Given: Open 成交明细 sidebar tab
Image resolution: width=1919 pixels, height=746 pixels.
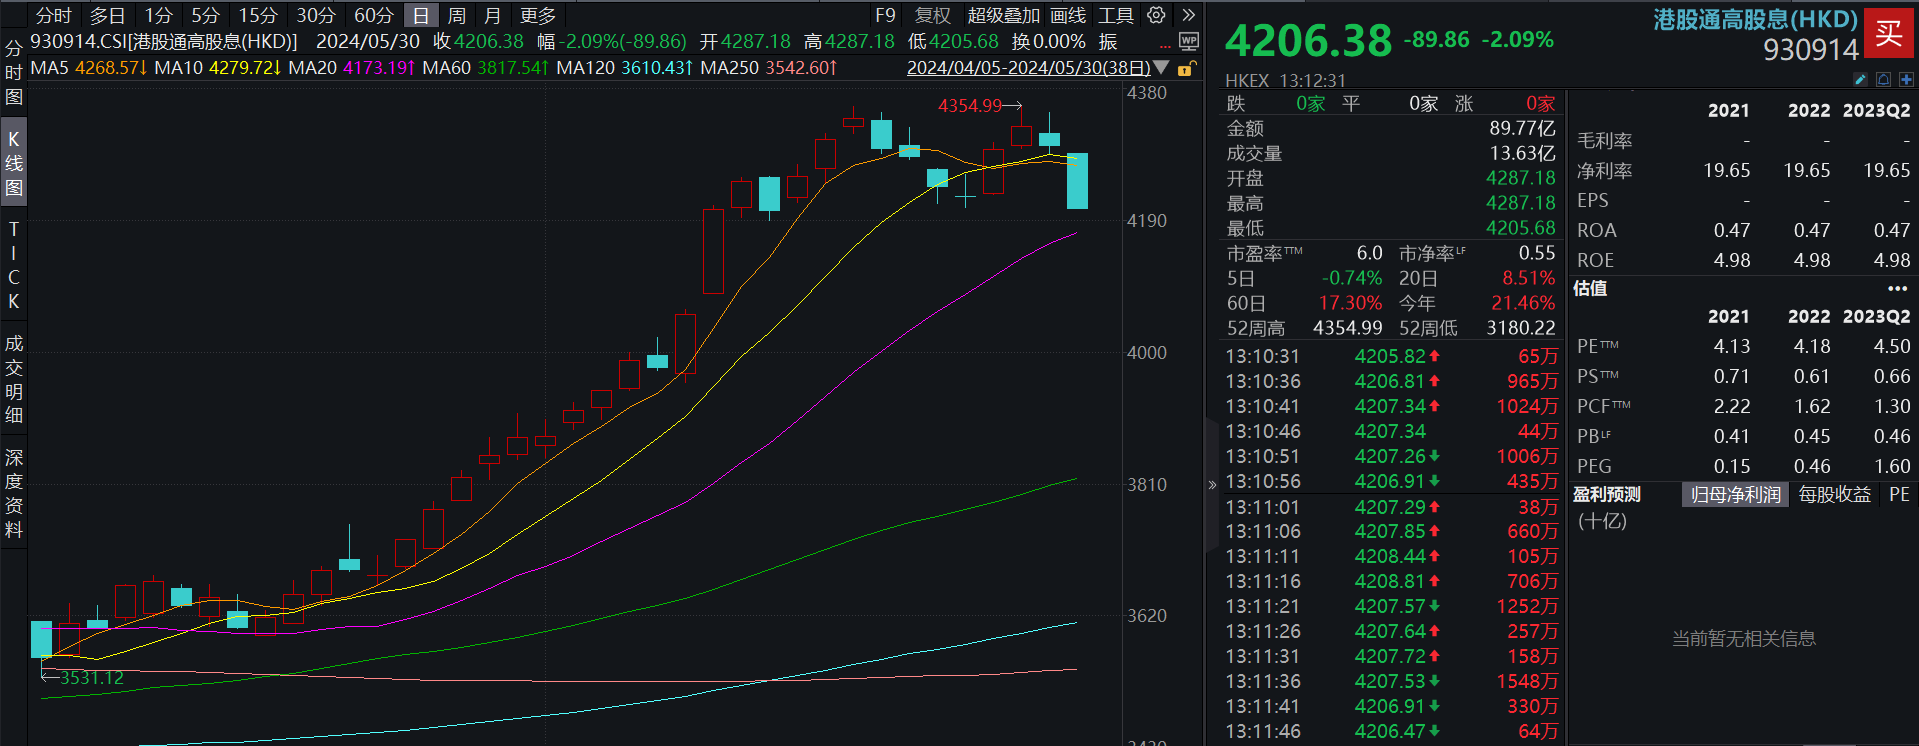Looking at the screenshot, I should point(14,379).
